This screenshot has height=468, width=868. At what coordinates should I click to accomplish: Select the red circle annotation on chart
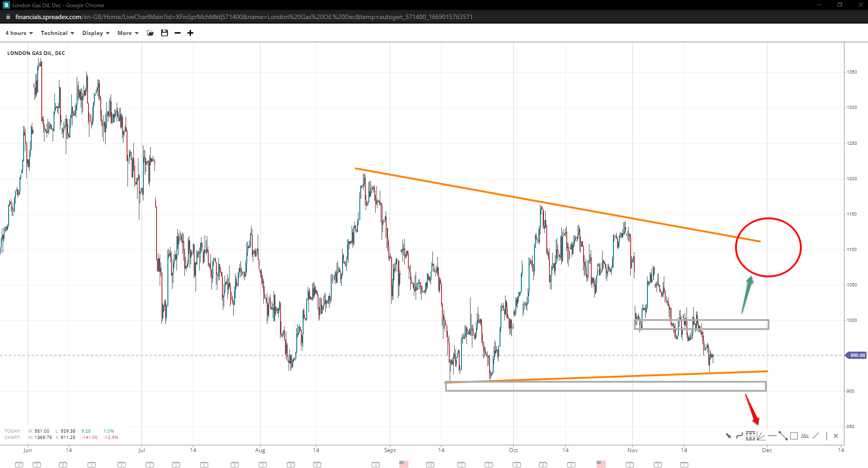coord(768,217)
